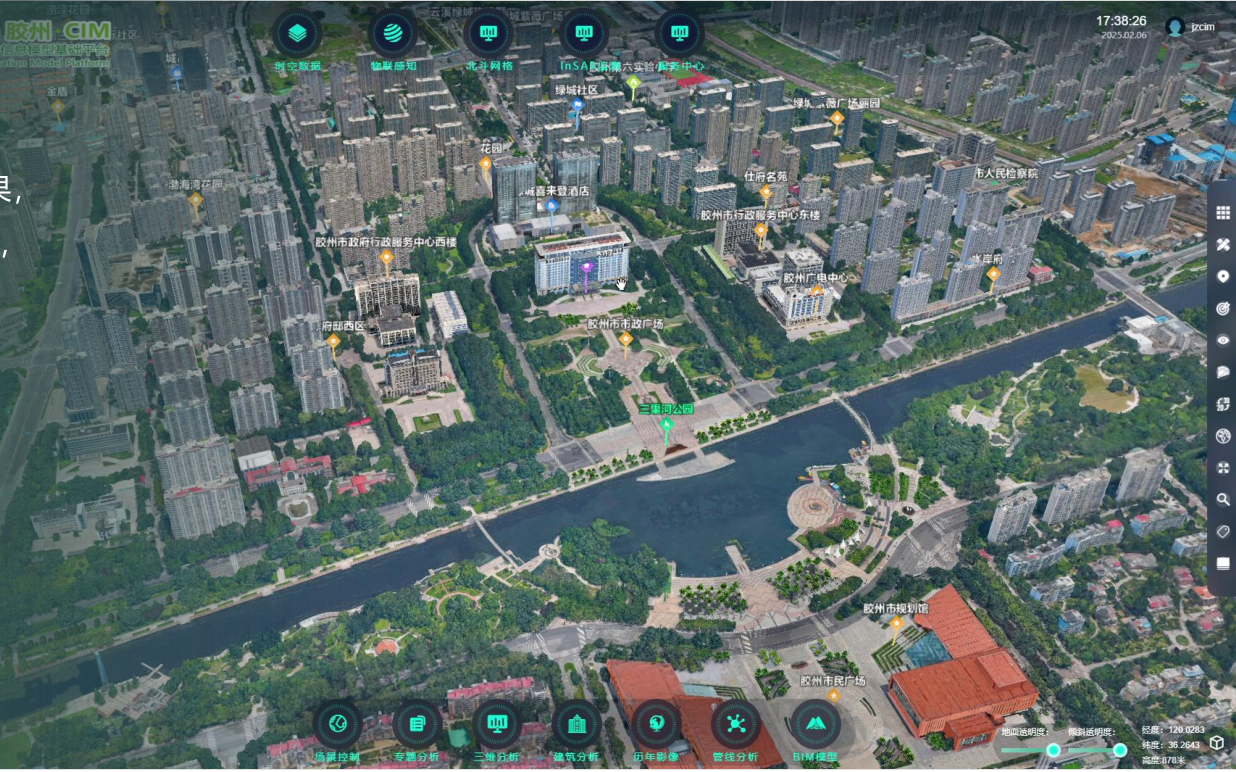Image resolution: width=1236 pixels, height=772 pixels.
Task: Open 历年影像 historical imagery
Action: (x=656, y=723)
